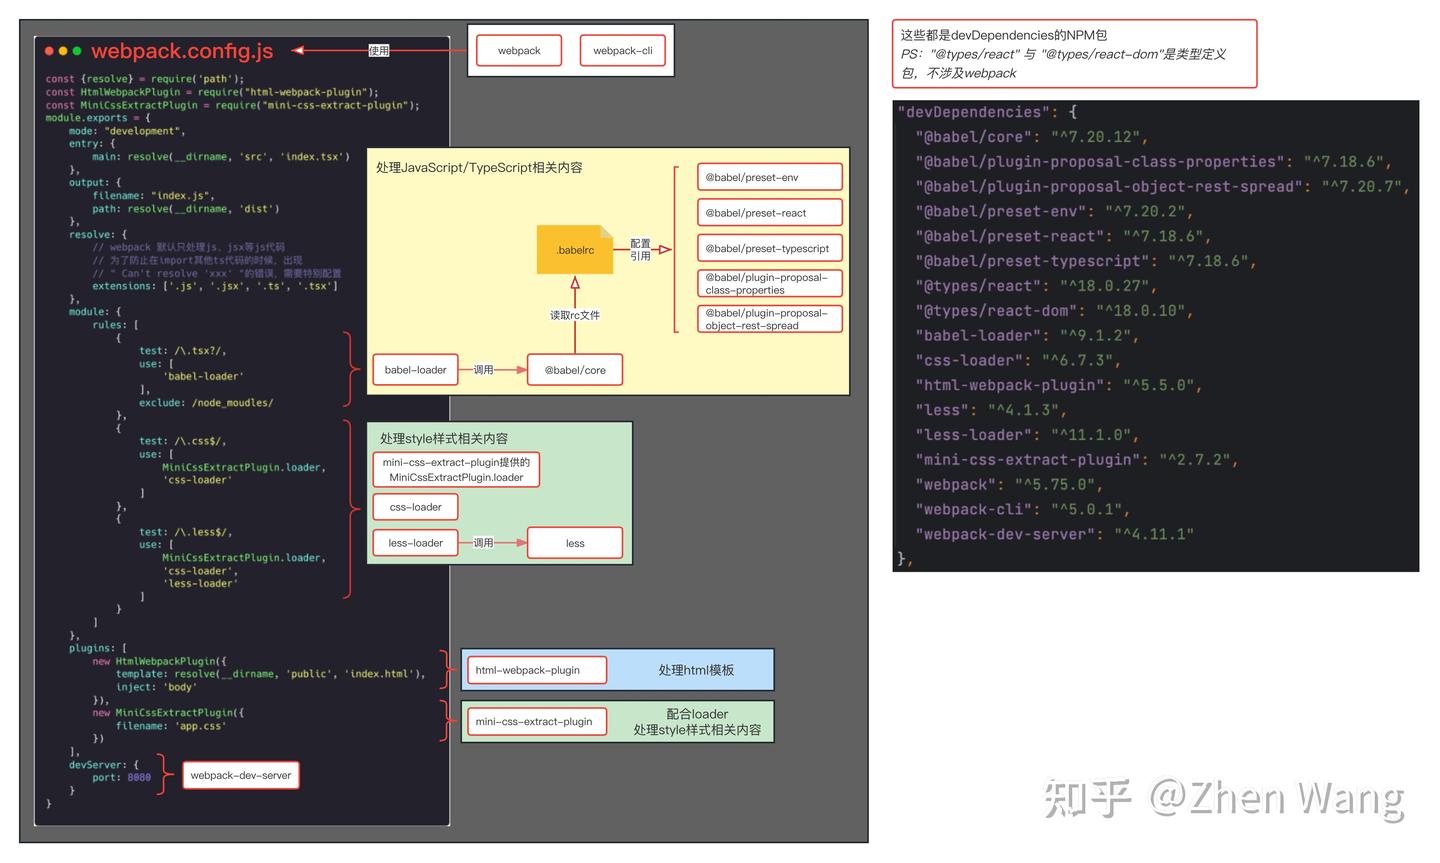The height and width of the screenshot is (863, 1440).
Task: Click the '"less": "^4.1.3"' dependency line
Action: click(991, 410)
